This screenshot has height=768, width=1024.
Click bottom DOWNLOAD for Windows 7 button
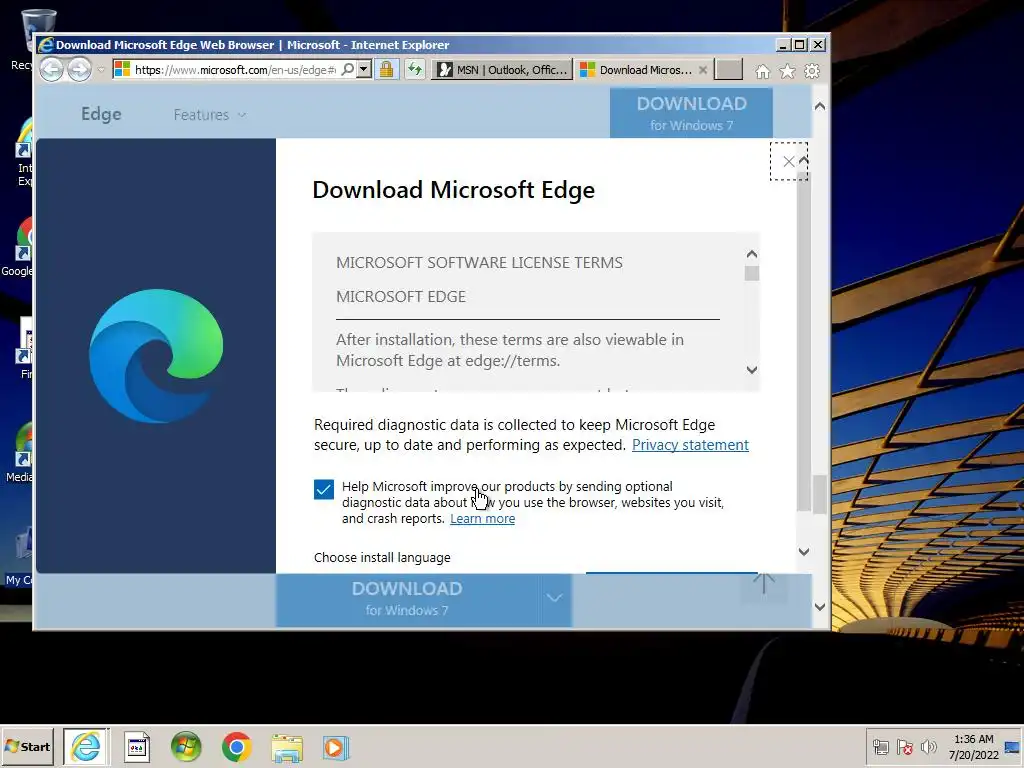(x=407, y=599)
